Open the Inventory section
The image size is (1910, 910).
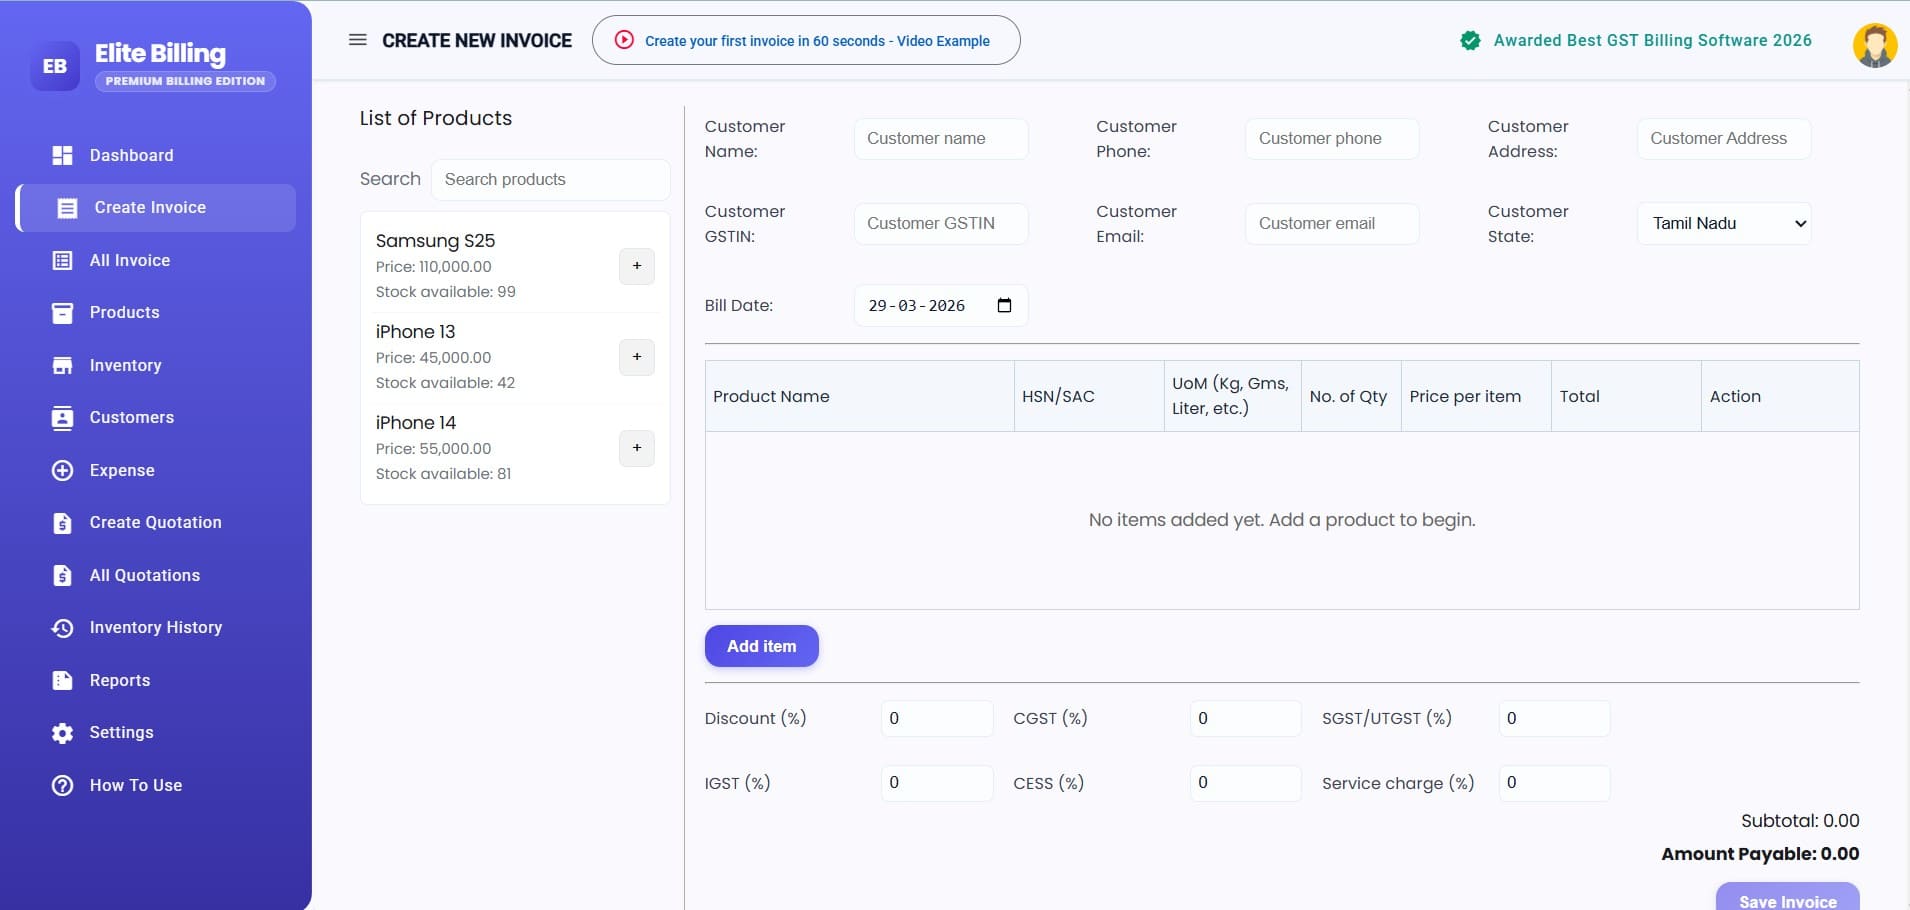click(125, 365)
